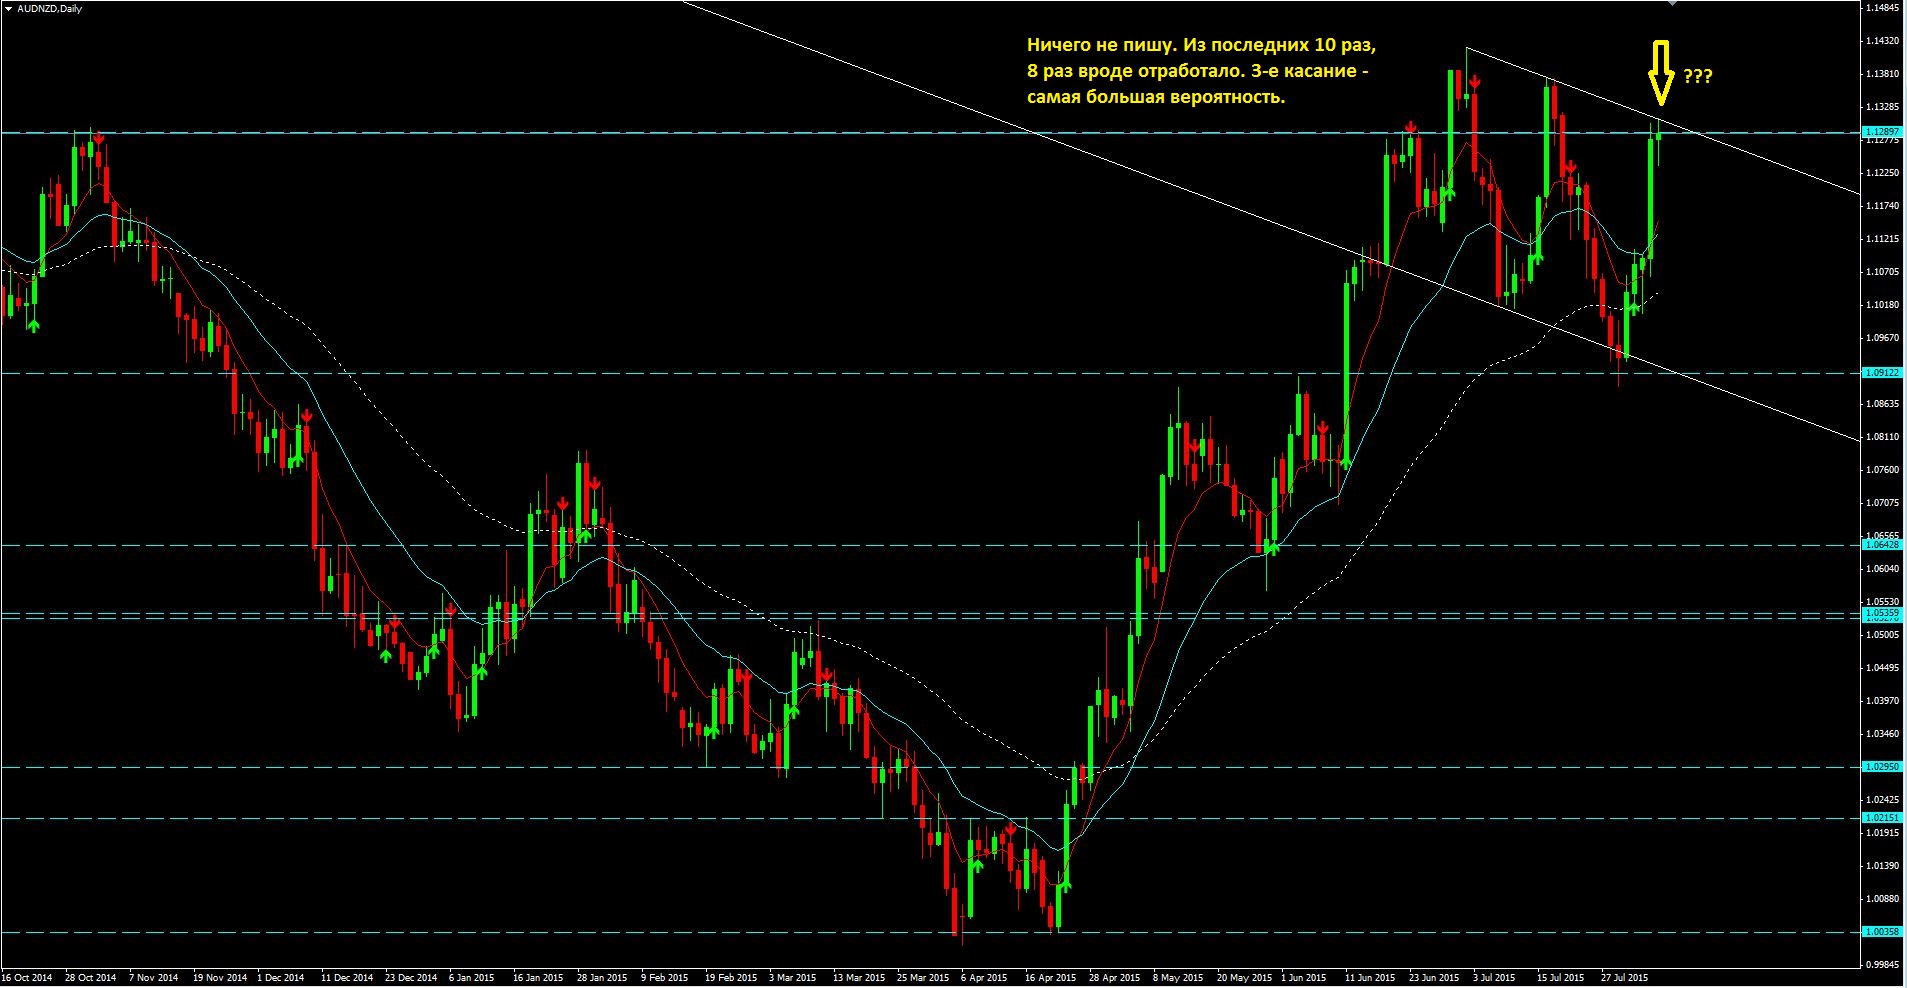1907x988 pixels.
Task: Click the highlighted 1.12897 level label
Action: point(1882,132)
